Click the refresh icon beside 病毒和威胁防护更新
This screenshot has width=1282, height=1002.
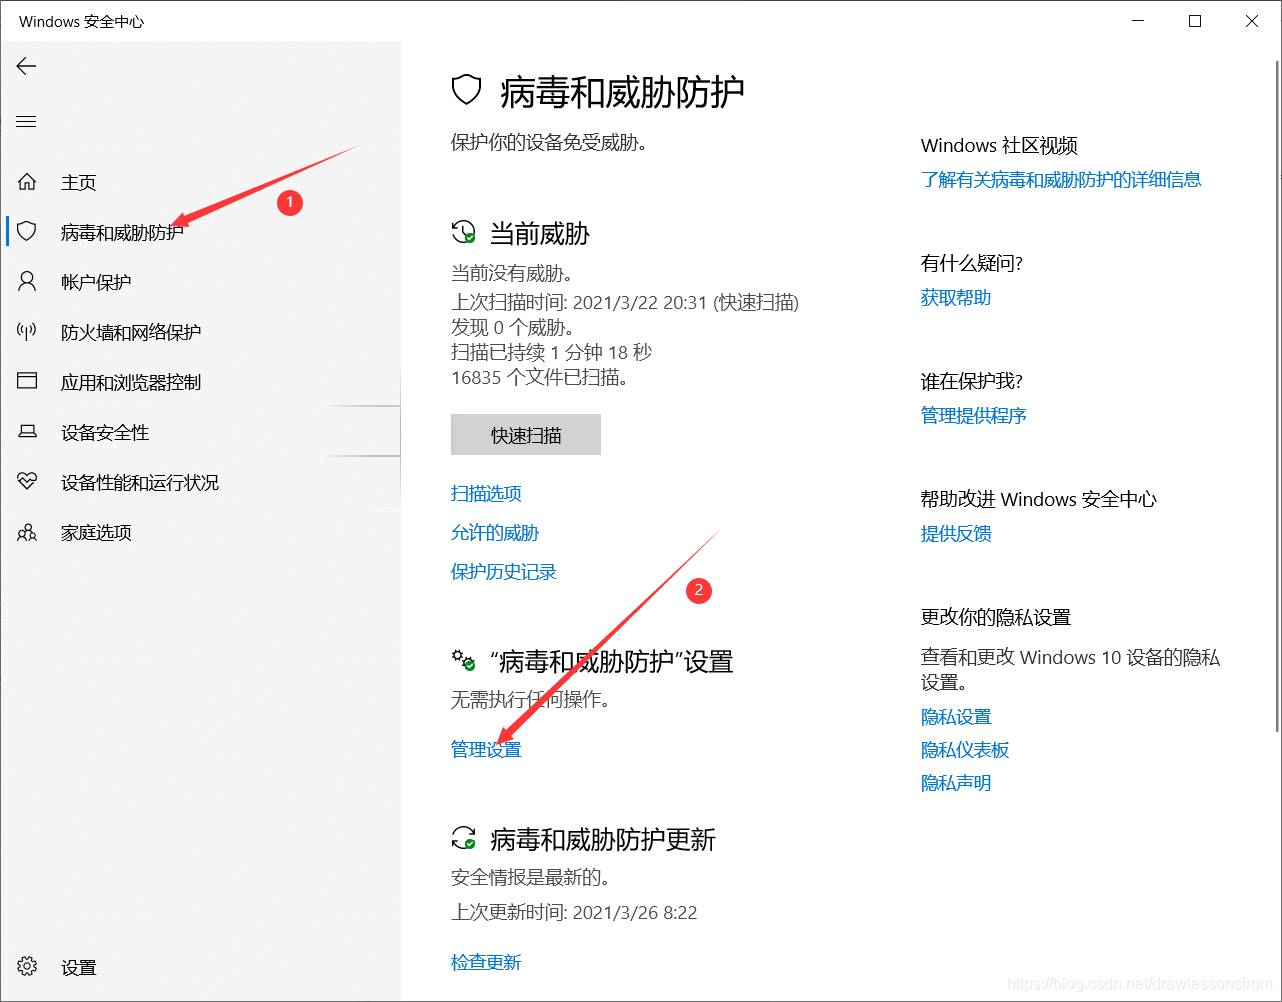[463, 838]
